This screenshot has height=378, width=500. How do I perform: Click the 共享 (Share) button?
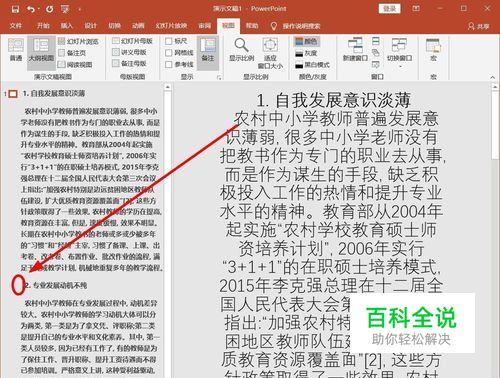click(x=479, y=26)
